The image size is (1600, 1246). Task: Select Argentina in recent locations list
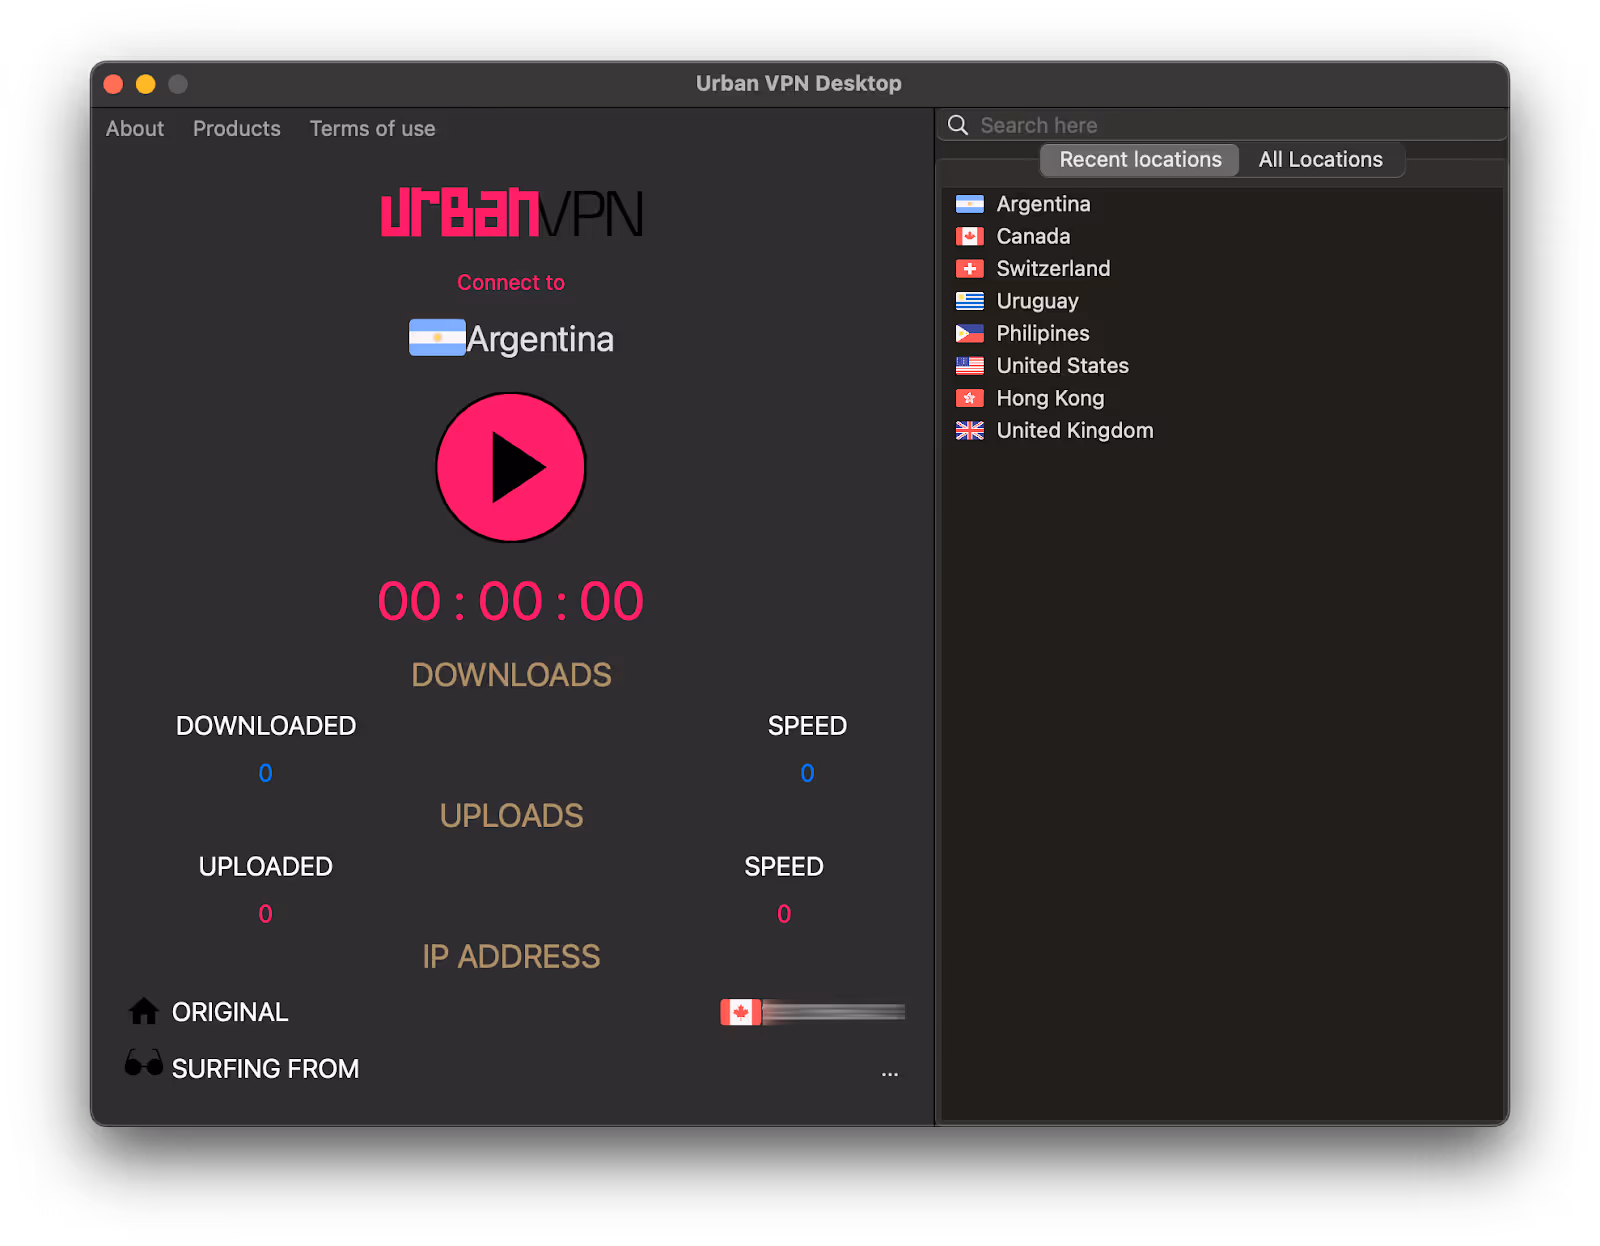(1222, 204)
